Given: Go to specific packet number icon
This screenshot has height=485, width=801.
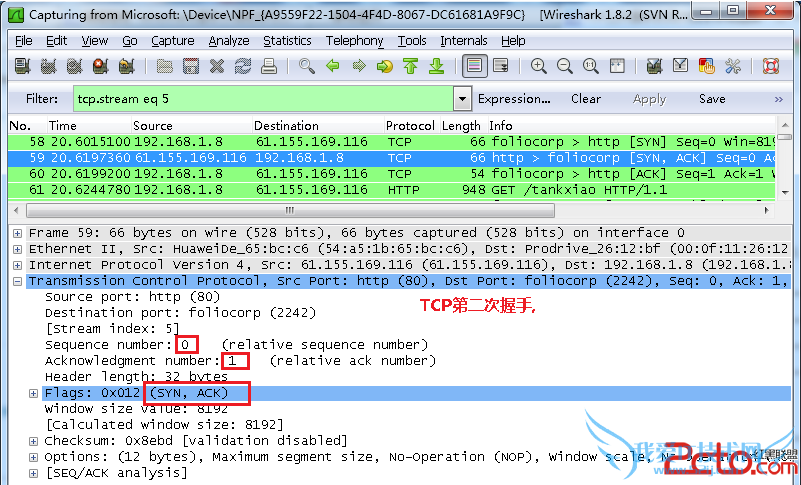Looking at the screenshot, I should [x=385, y=66].
